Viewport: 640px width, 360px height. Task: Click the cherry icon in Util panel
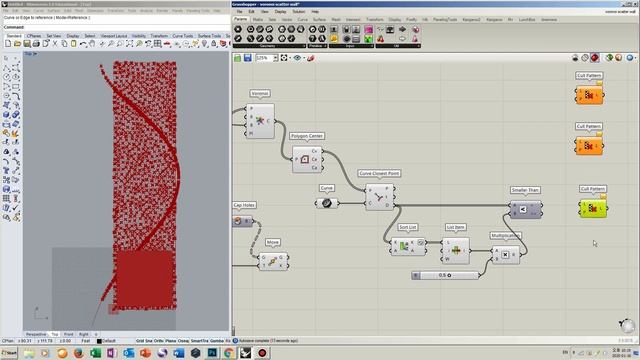point(380,39)
